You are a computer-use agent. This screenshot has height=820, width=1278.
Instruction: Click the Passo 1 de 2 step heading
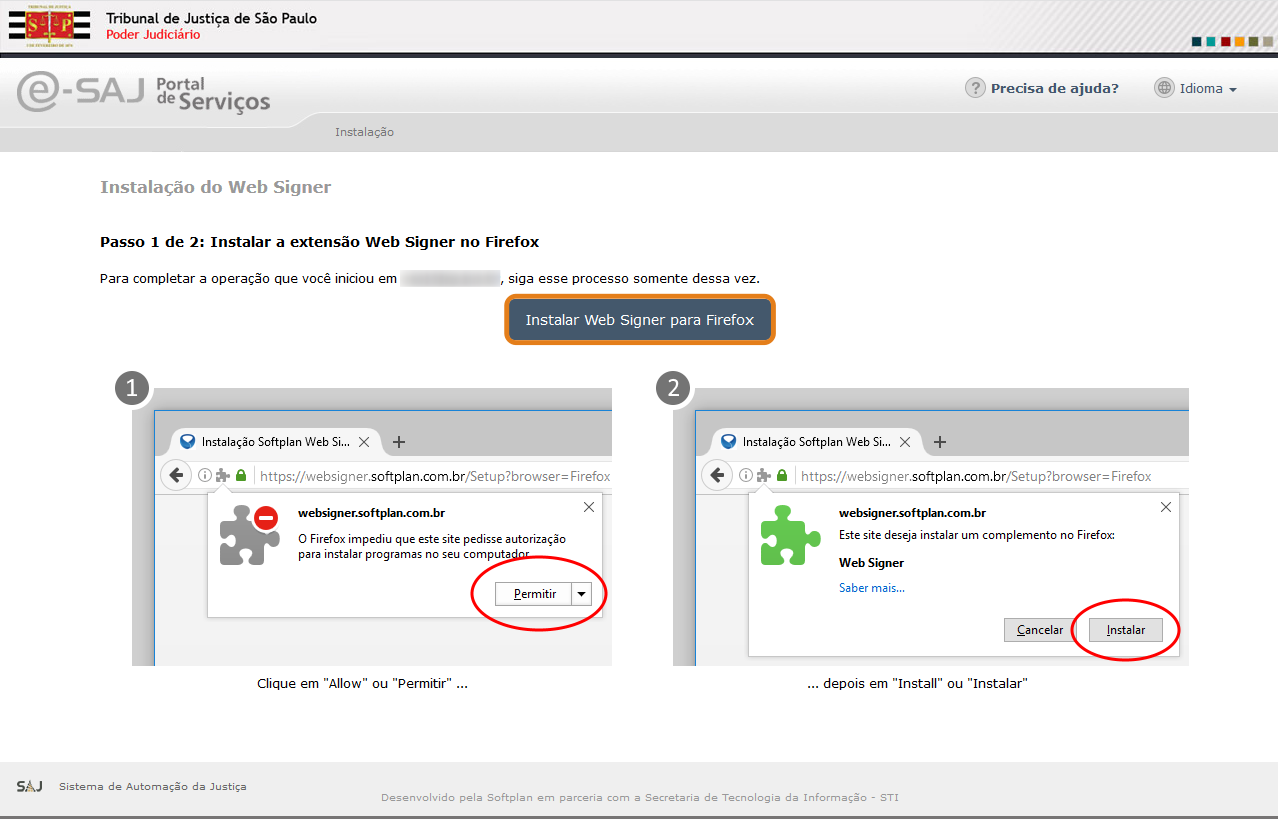click(320, 242)
